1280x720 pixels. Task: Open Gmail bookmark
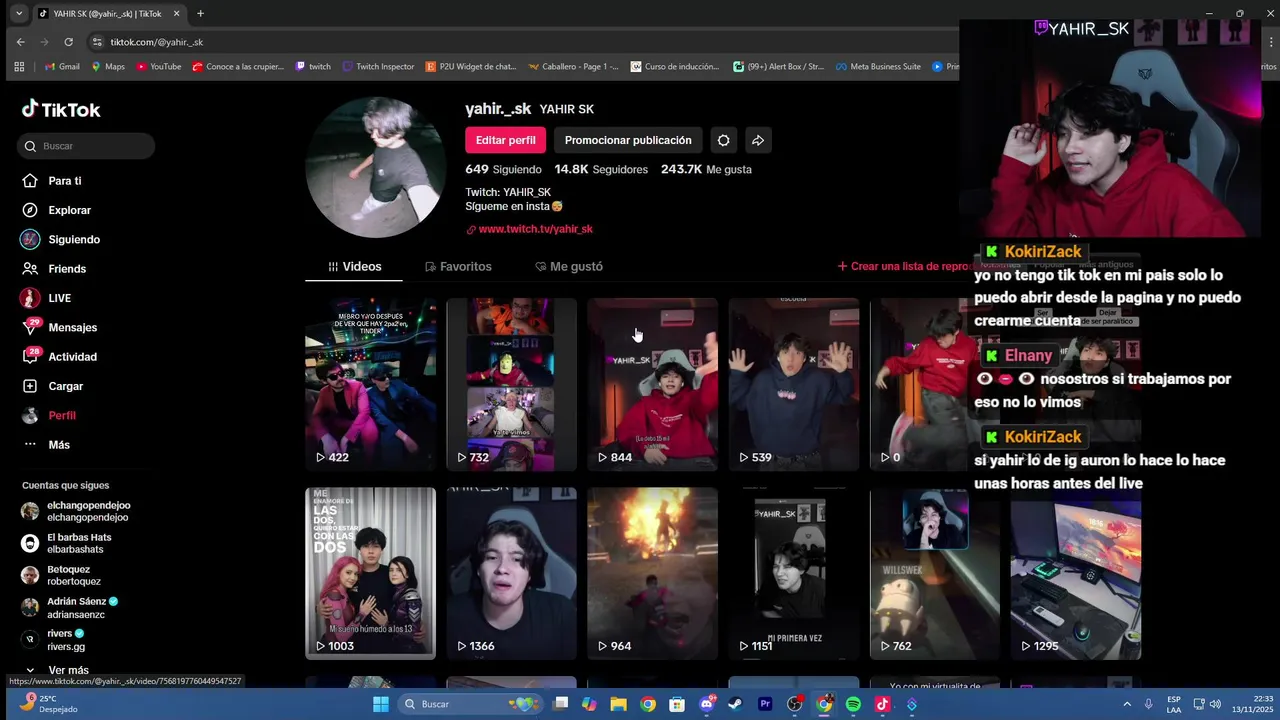(62, 67)
